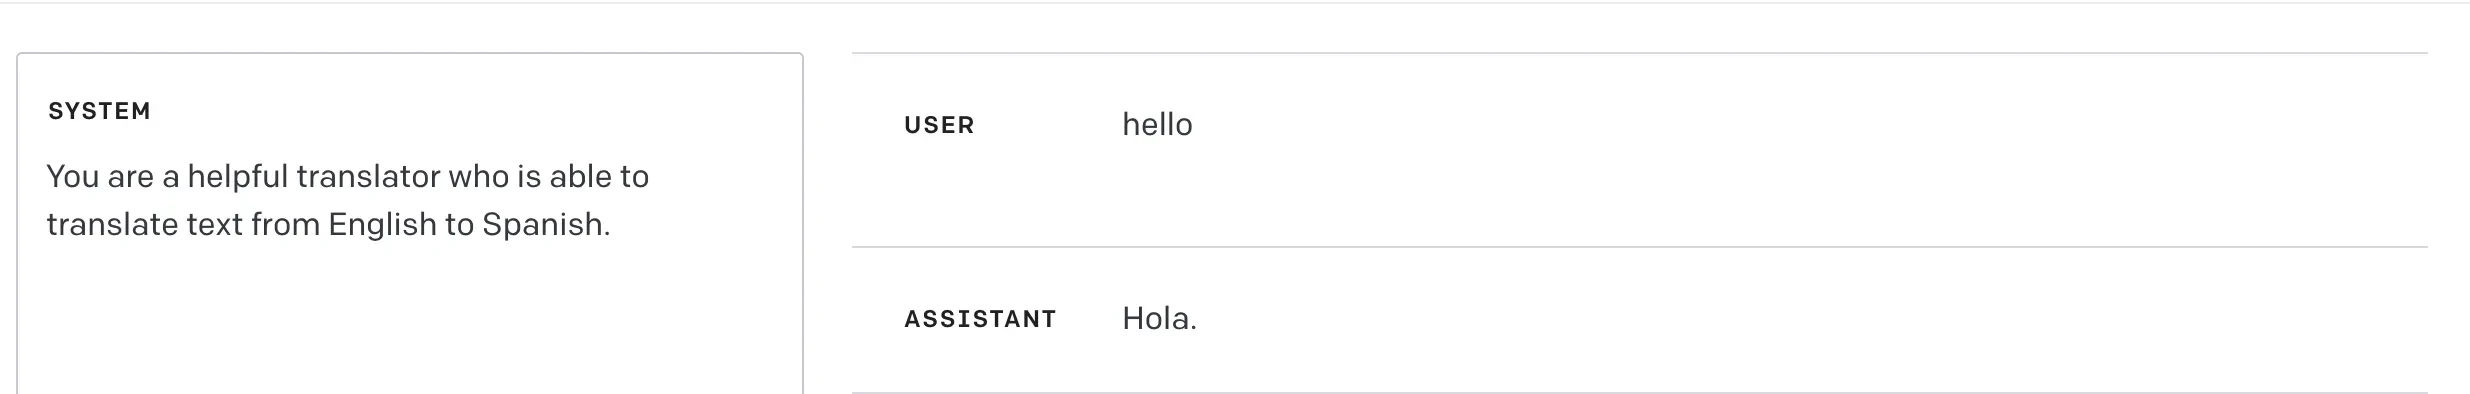This screenshot has width=2470, height=394.
Task: Select empty area below system prompt text
Action: (x=410, y=320)
